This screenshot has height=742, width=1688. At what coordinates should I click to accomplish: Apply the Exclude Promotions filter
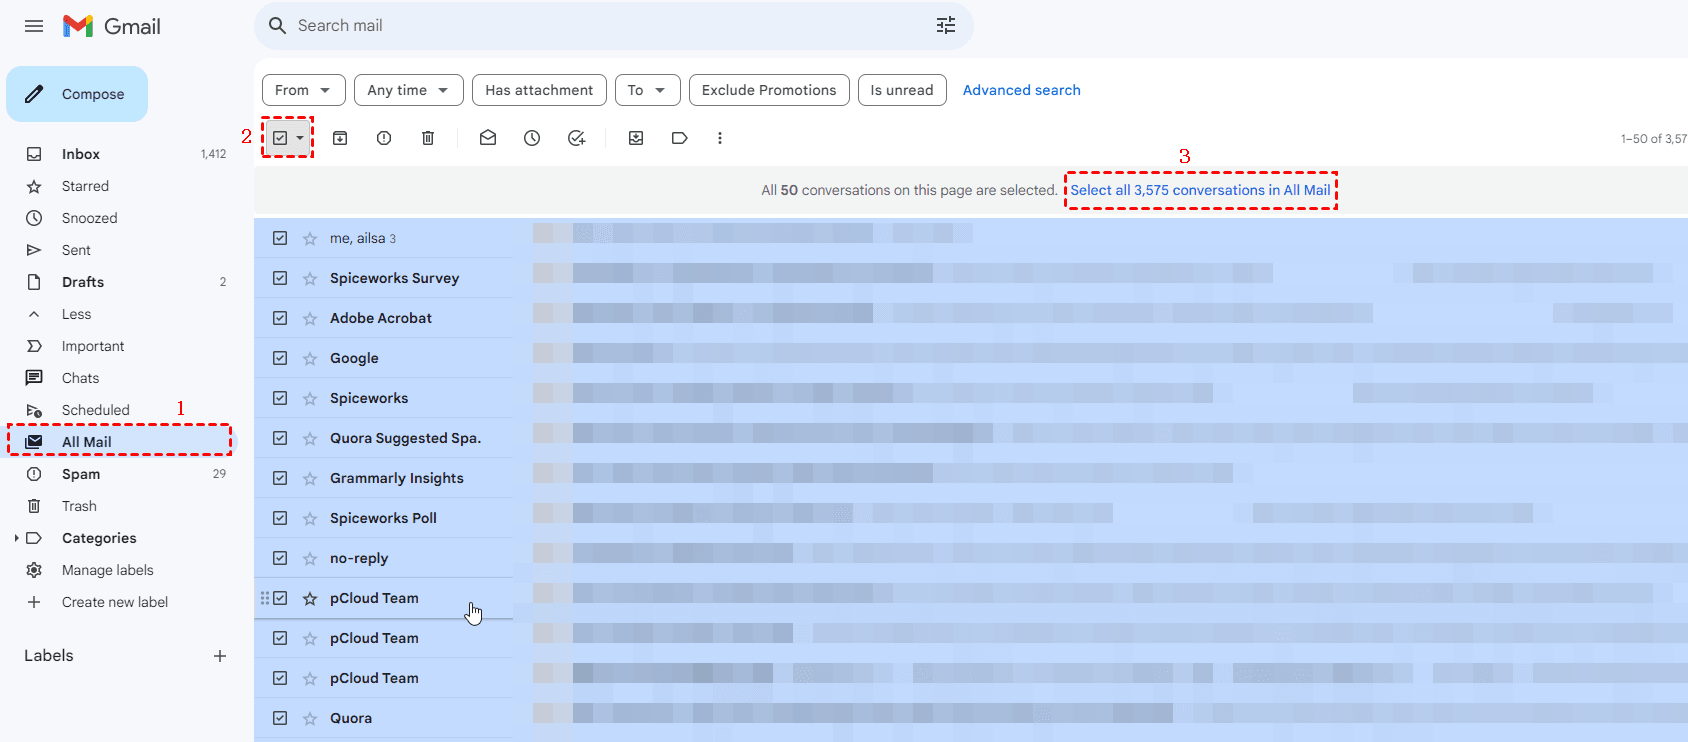[x=769, y=90]
